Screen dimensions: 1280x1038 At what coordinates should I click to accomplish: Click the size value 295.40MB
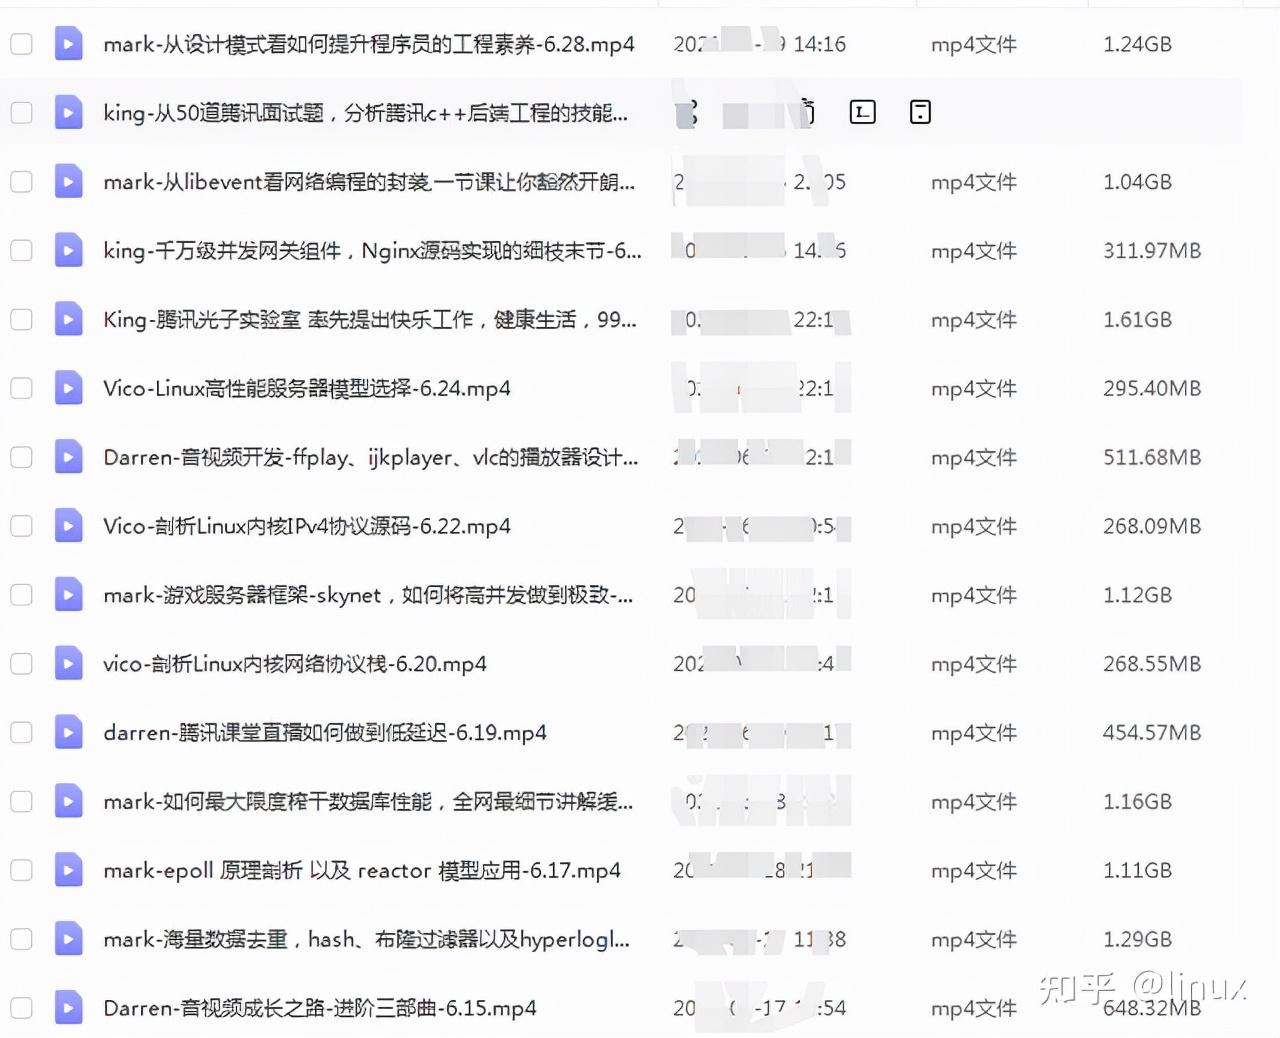(x=1152, y=388)
